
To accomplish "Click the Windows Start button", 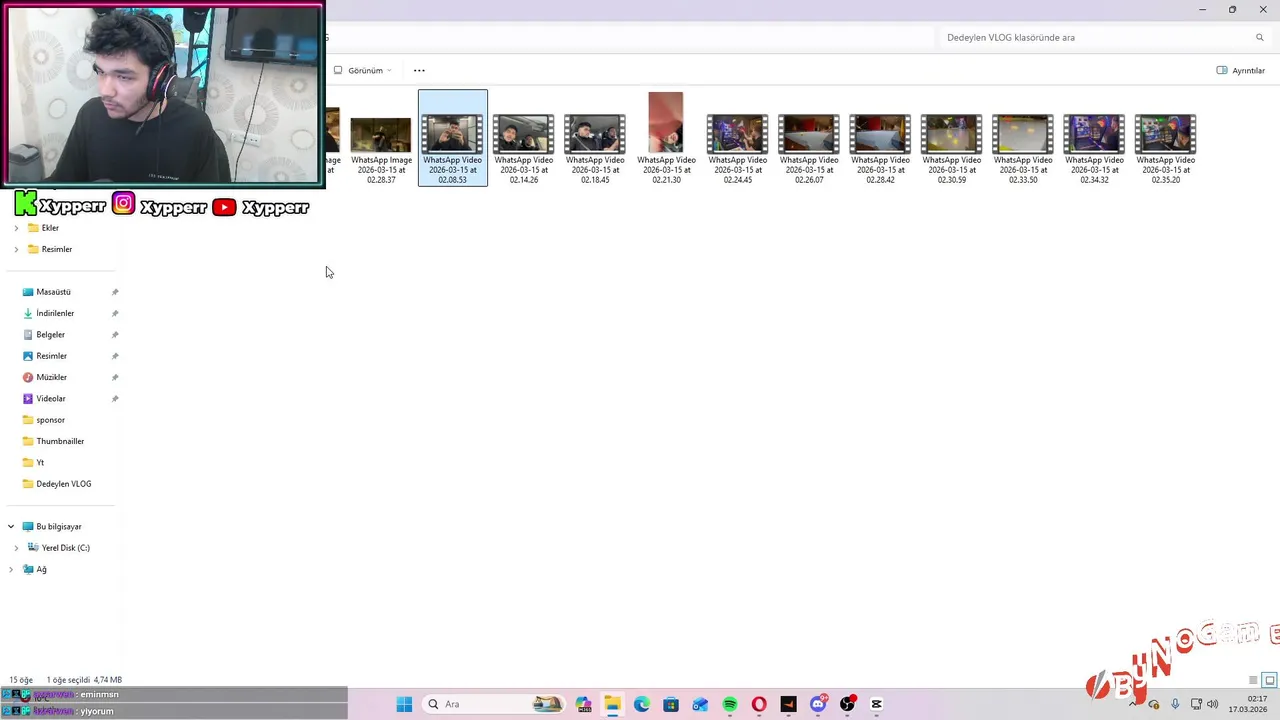I will tap(404, 704).
